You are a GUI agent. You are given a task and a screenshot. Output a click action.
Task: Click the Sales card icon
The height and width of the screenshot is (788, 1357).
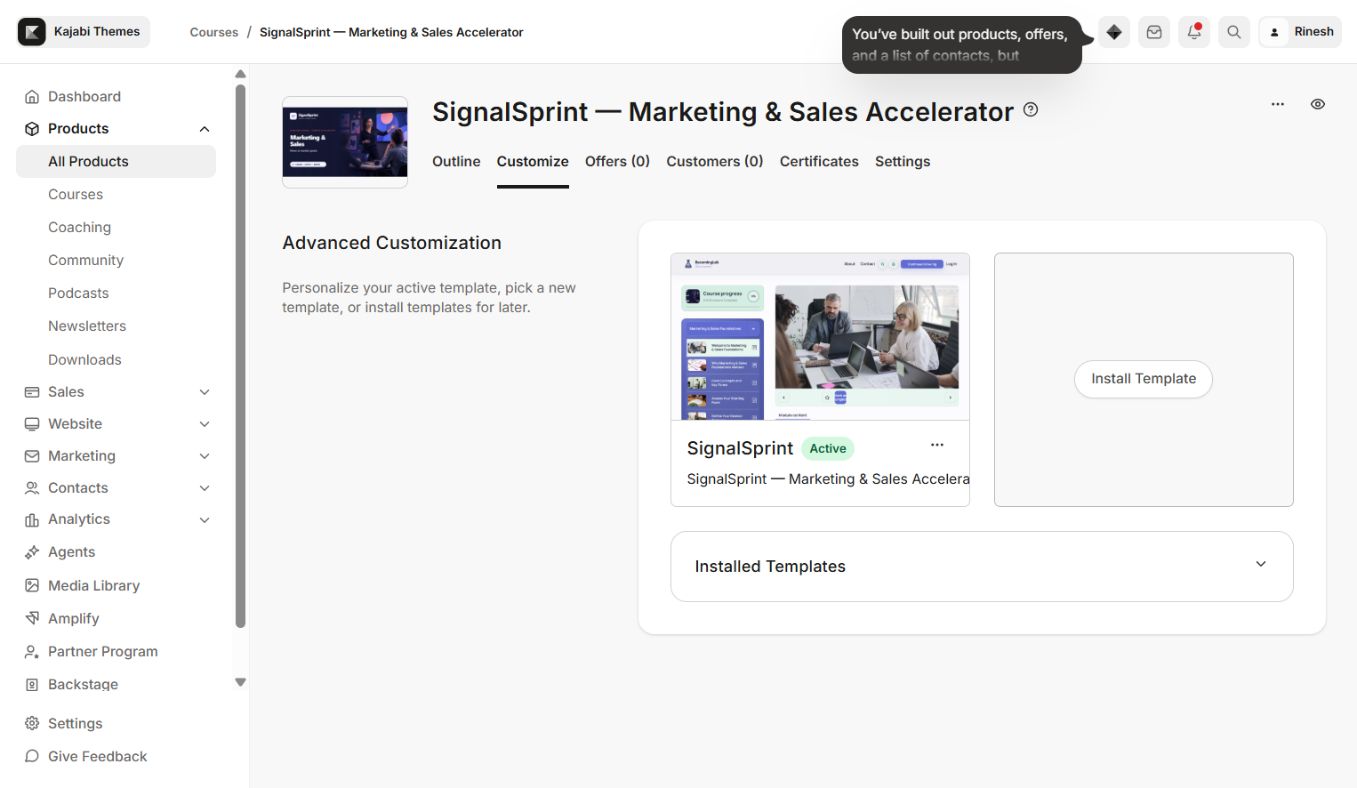tap(32, 392)
